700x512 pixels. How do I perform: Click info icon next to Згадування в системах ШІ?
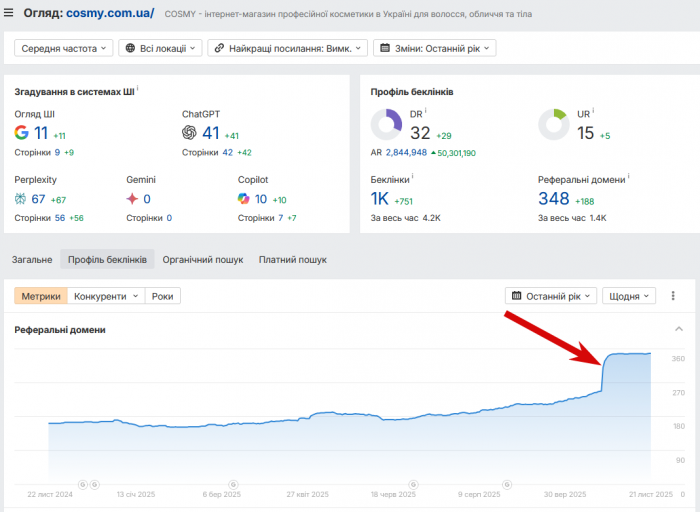138,88
